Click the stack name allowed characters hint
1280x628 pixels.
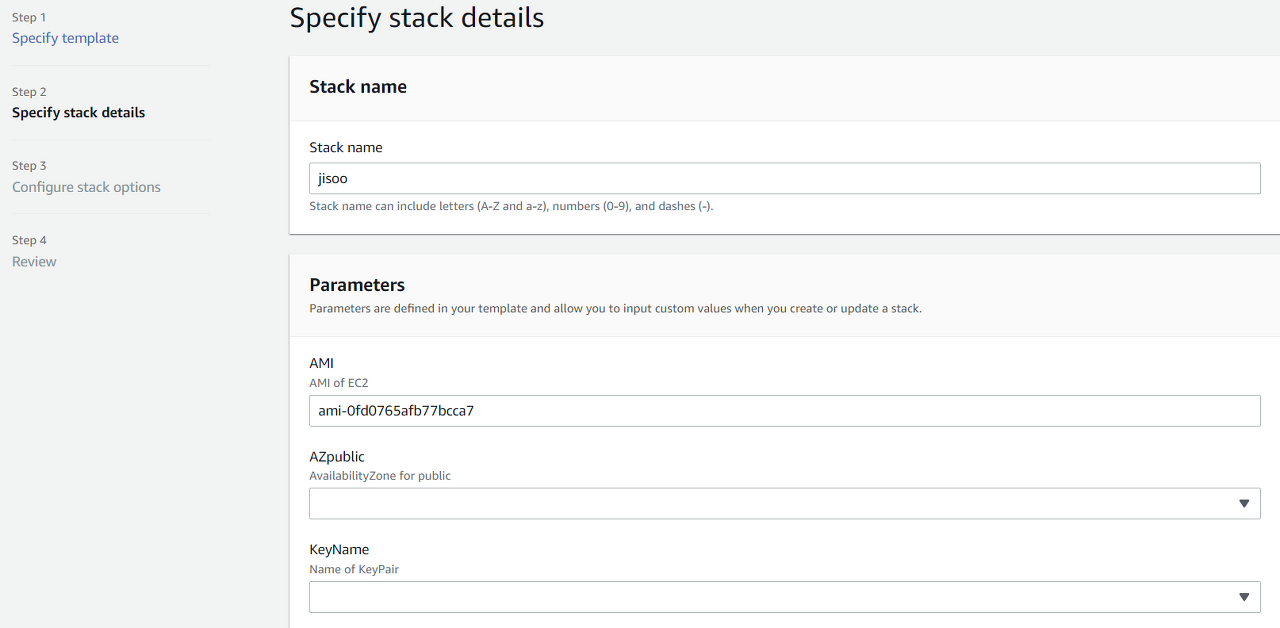pos(511,207)
